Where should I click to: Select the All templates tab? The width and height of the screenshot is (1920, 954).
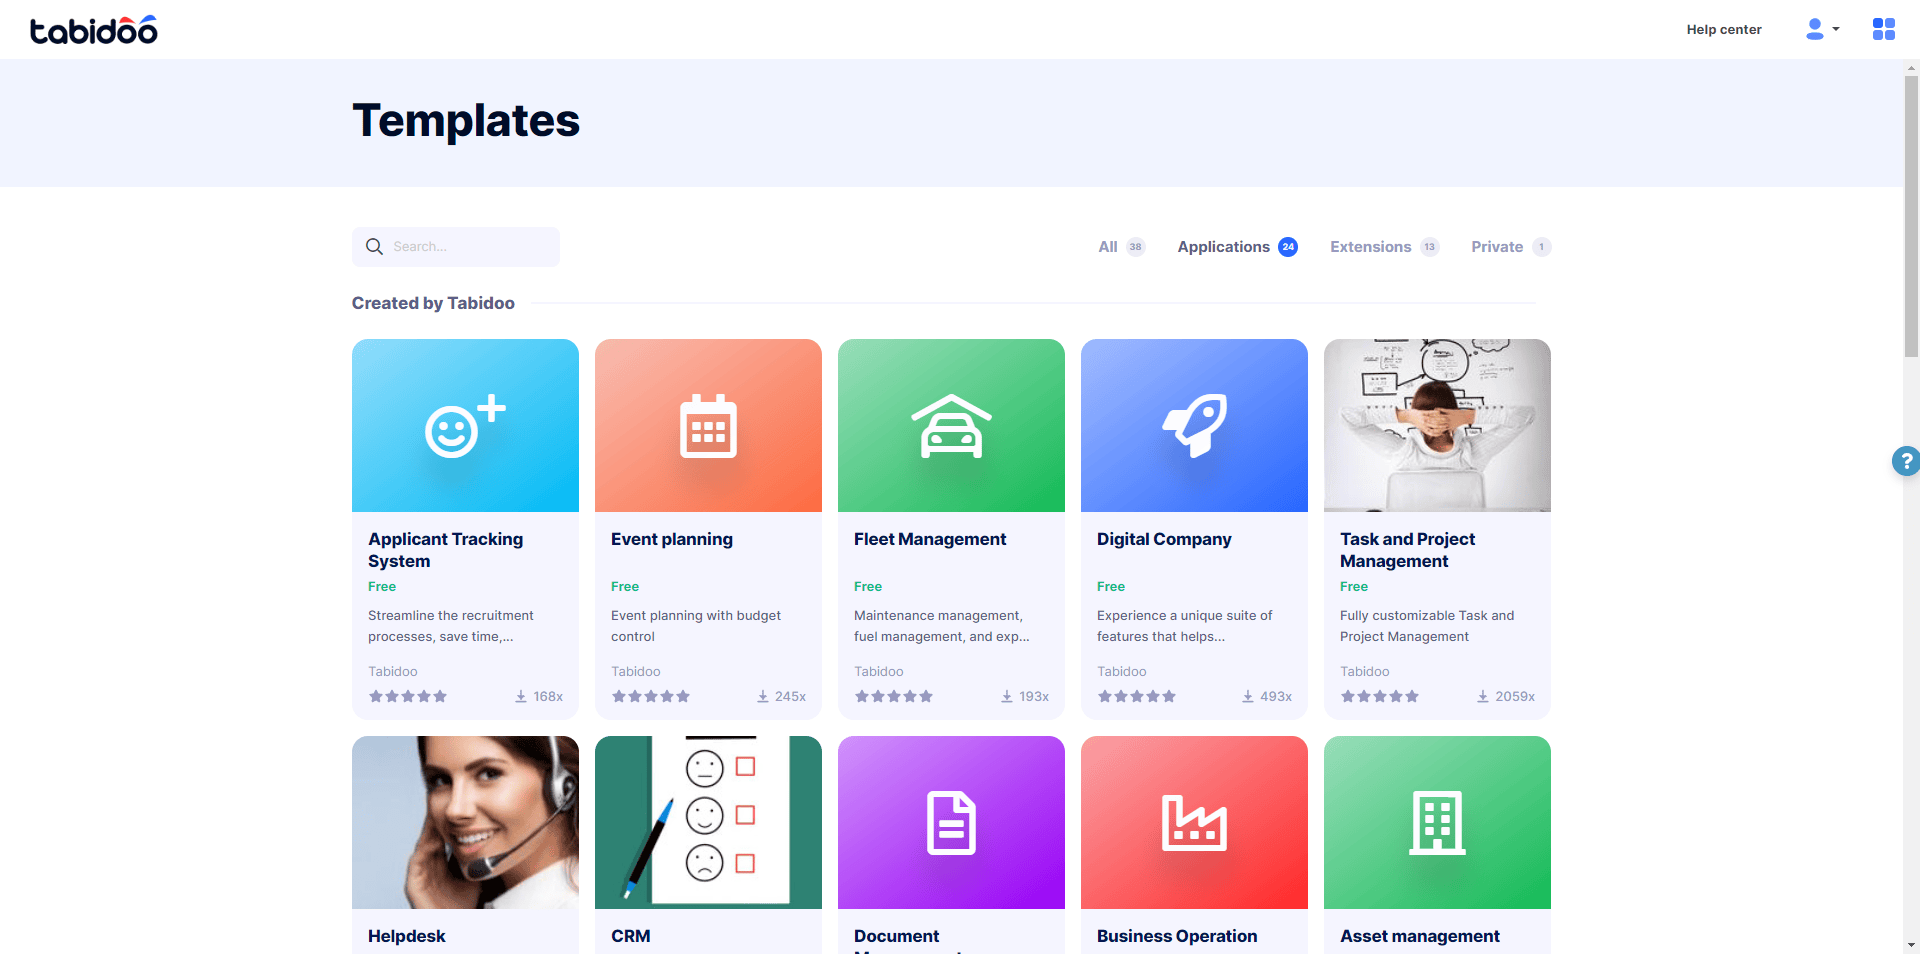[1121, 246]
